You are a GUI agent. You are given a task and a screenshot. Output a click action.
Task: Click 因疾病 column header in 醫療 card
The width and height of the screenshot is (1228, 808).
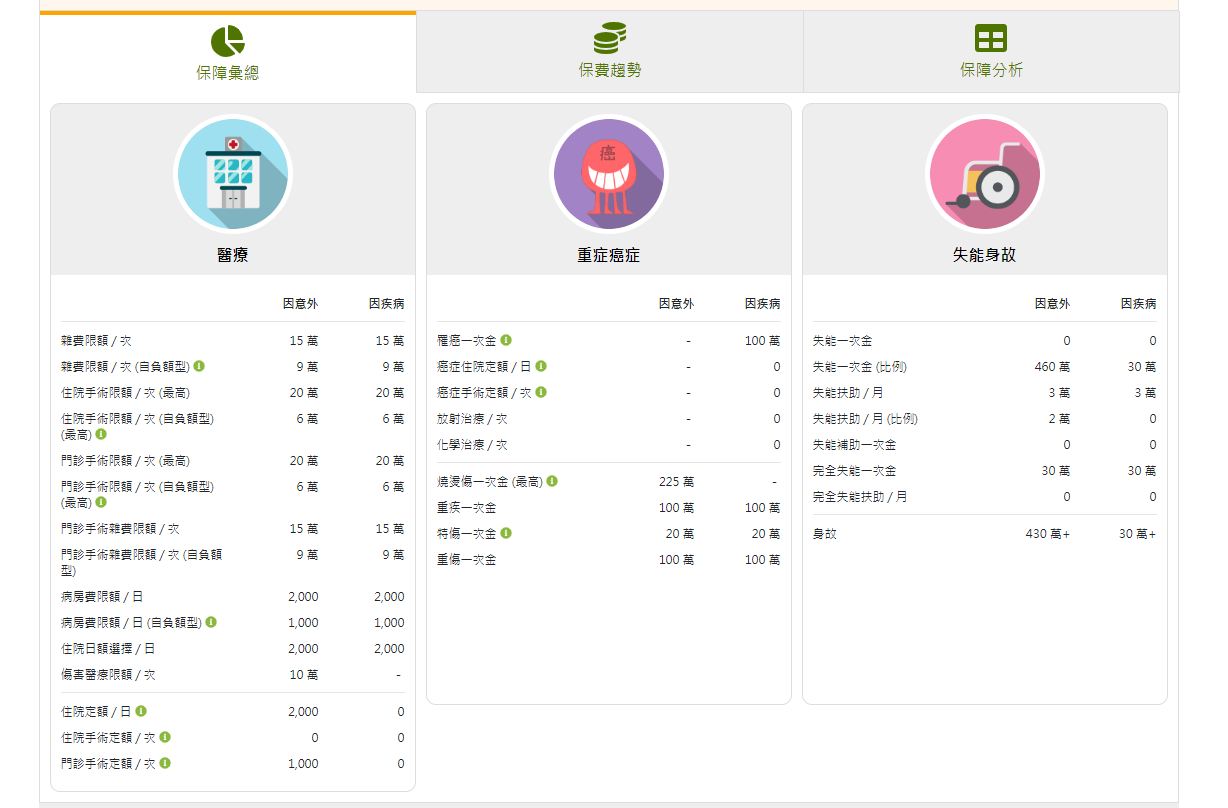pos(386,303)
